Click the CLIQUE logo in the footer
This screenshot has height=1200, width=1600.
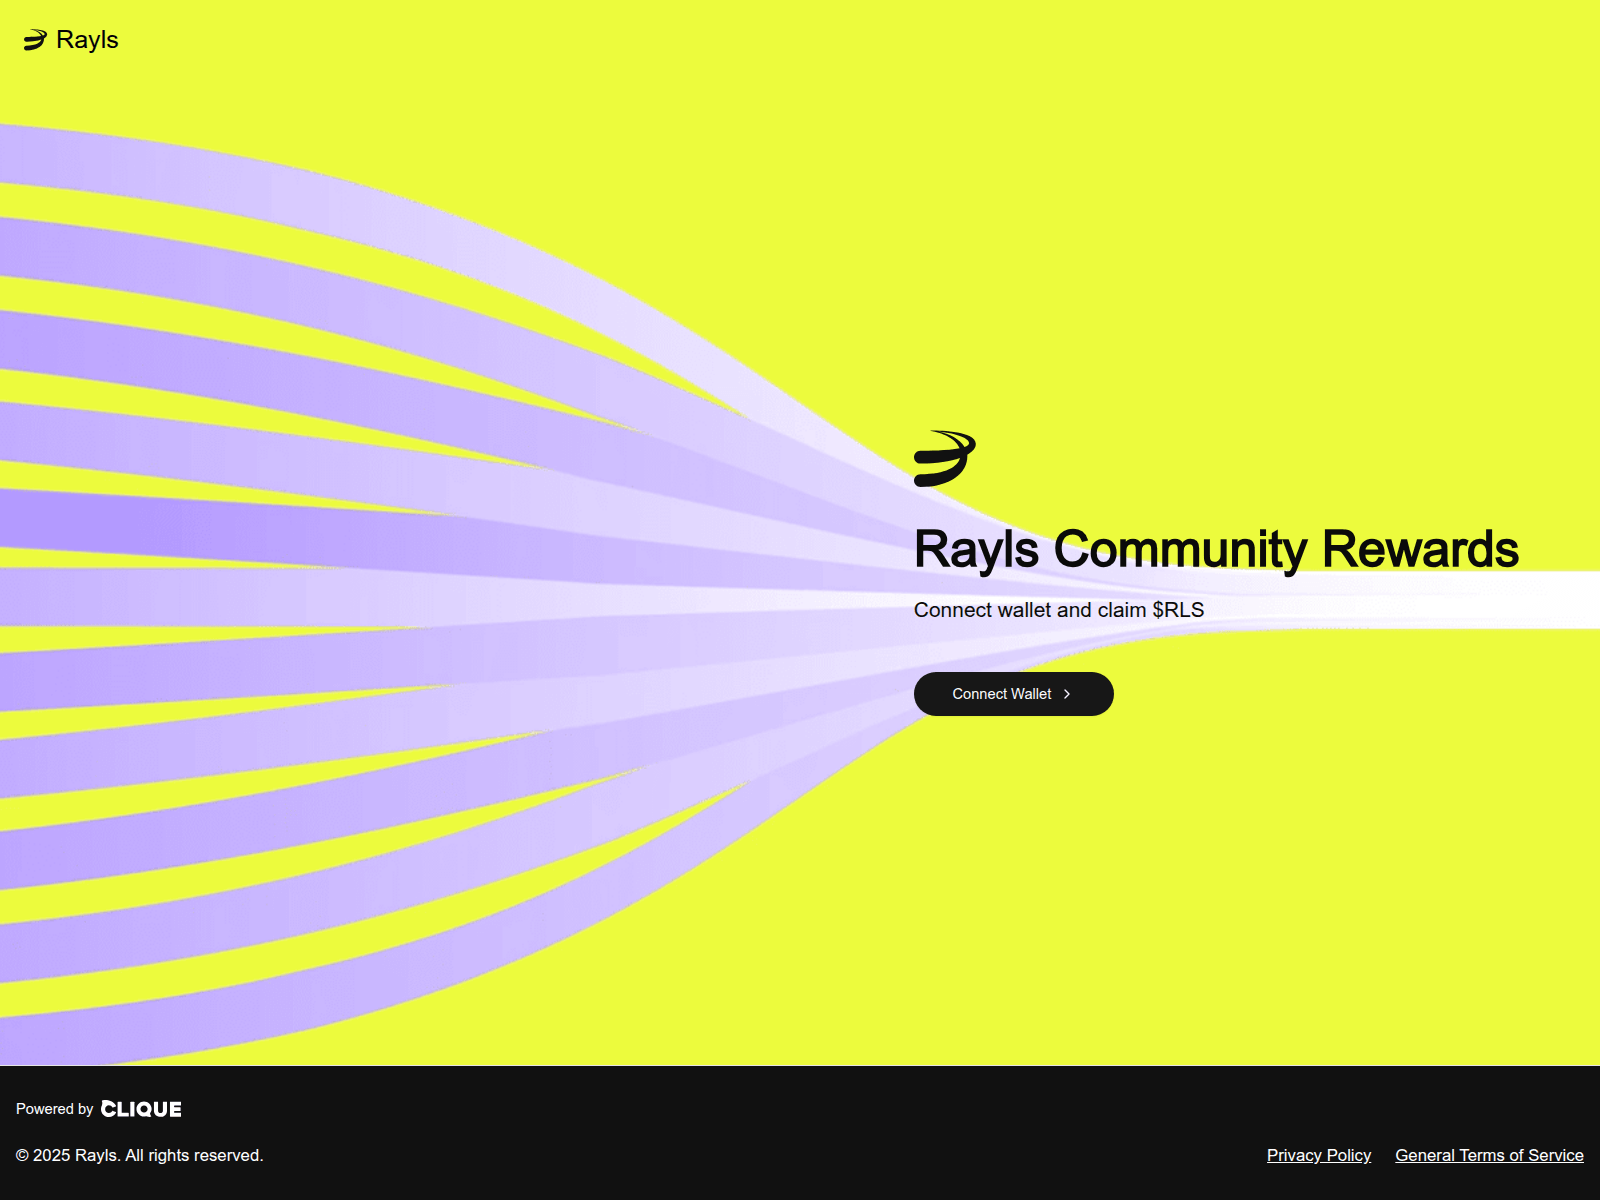coord(141,1109)
